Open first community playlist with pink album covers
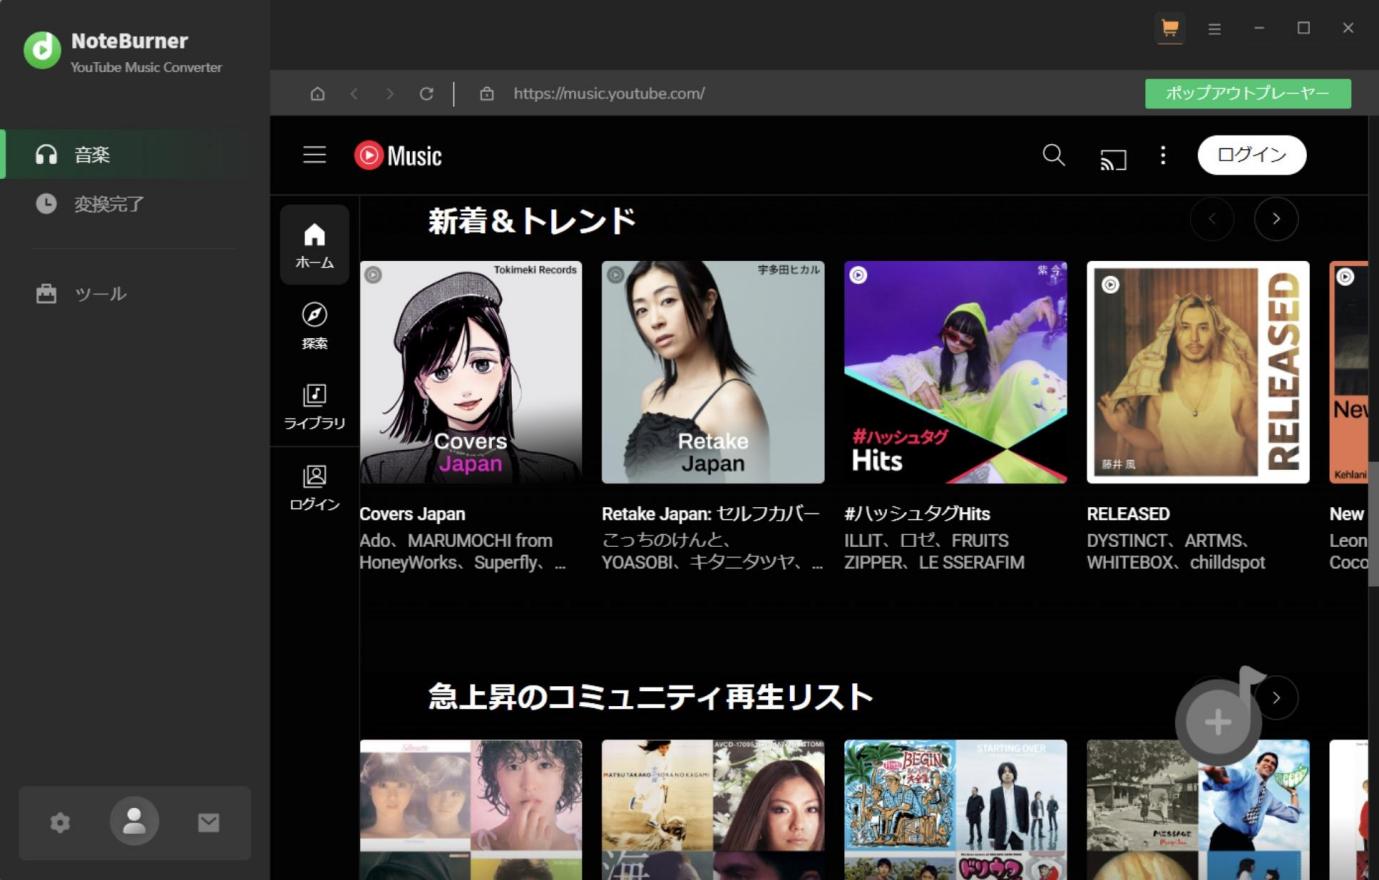 click(x=471, y=810)
